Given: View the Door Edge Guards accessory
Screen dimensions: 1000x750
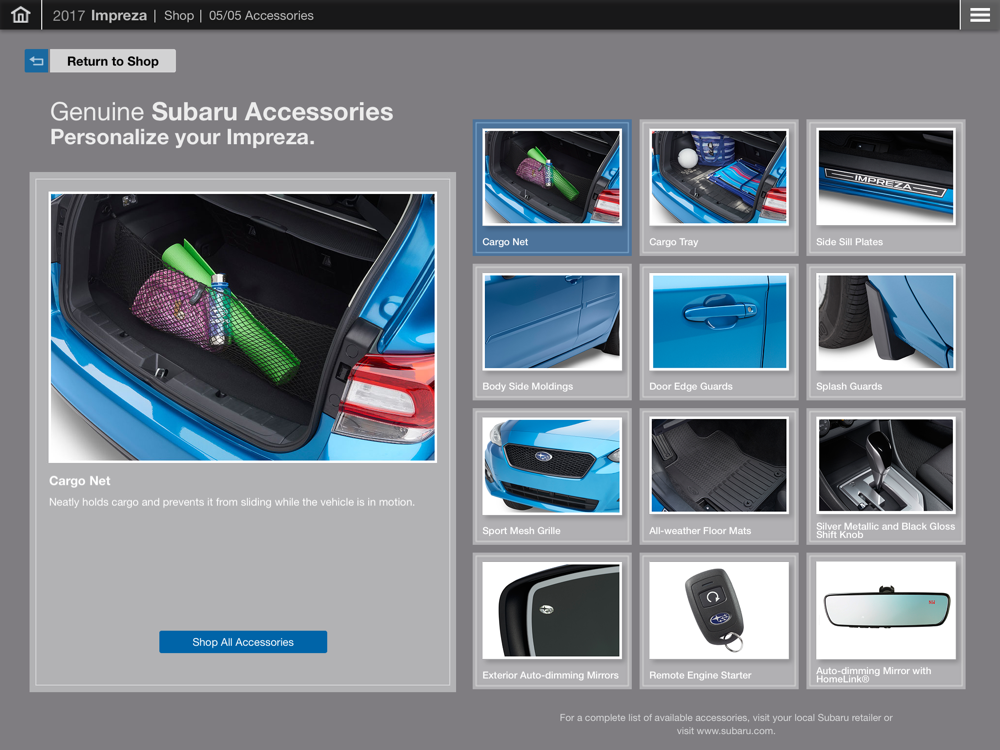Looking at the screenshot, I should point(719,332).
